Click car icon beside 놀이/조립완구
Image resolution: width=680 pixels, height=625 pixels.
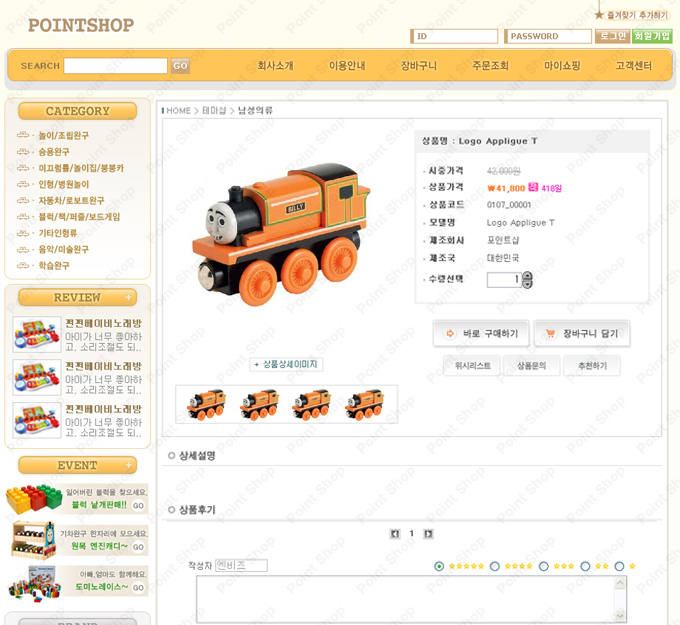click(x=23, y=135)
